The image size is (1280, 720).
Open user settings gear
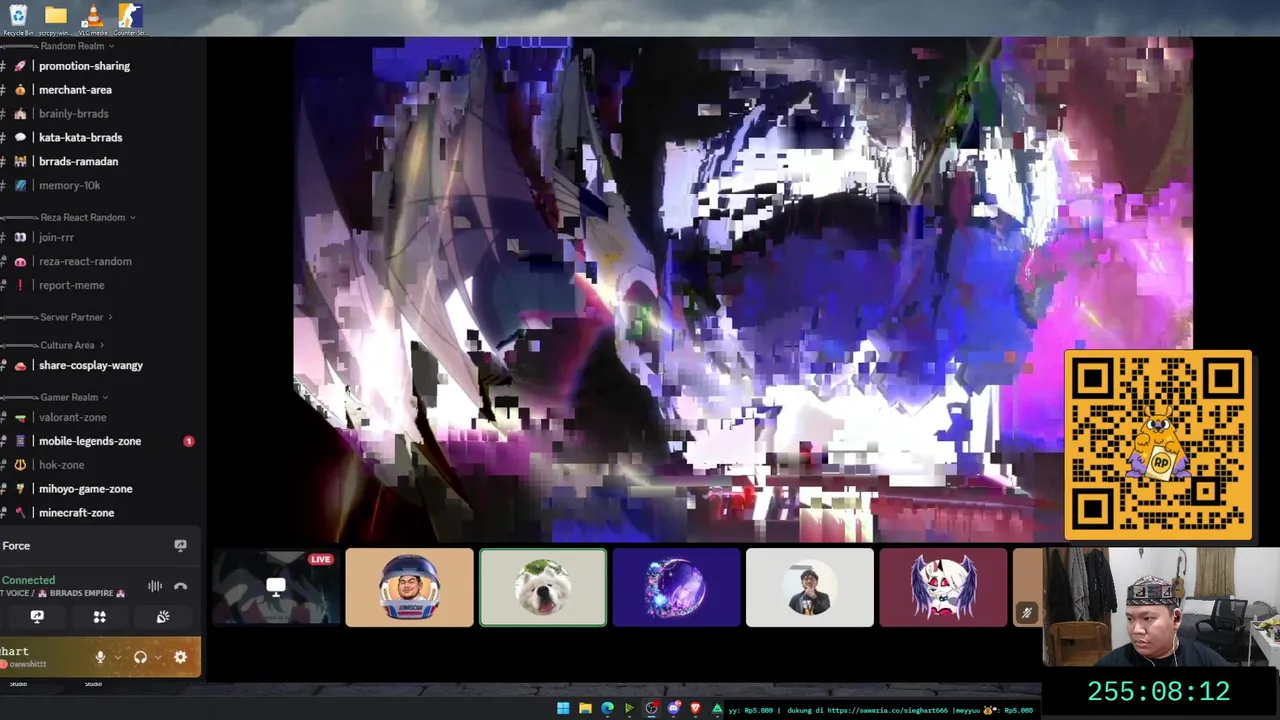pyautogui.click(x=180, y=657)
